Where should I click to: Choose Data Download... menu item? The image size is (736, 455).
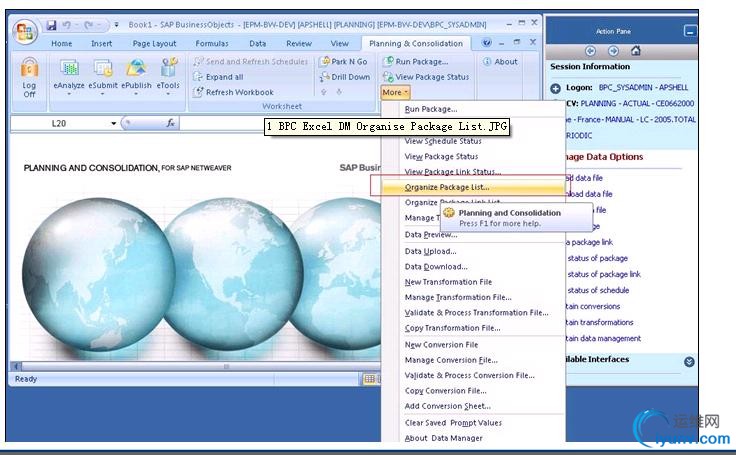click(436, 267)
